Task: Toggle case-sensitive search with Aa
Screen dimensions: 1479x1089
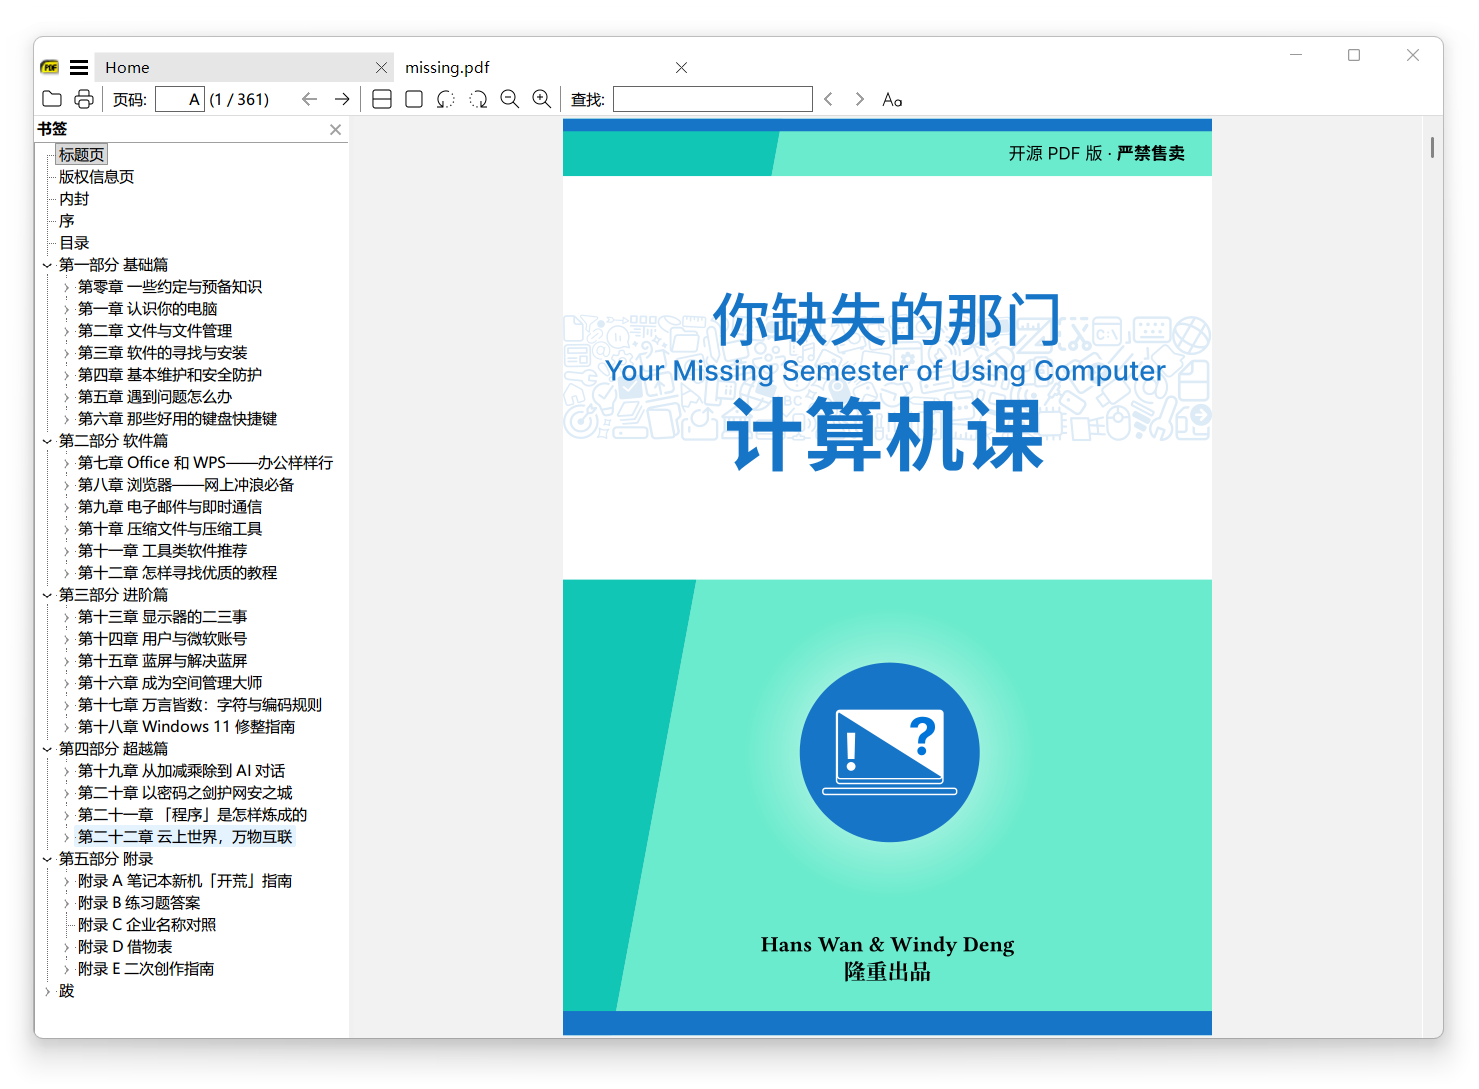Action: pyautogui.click(x=891, y=99)
